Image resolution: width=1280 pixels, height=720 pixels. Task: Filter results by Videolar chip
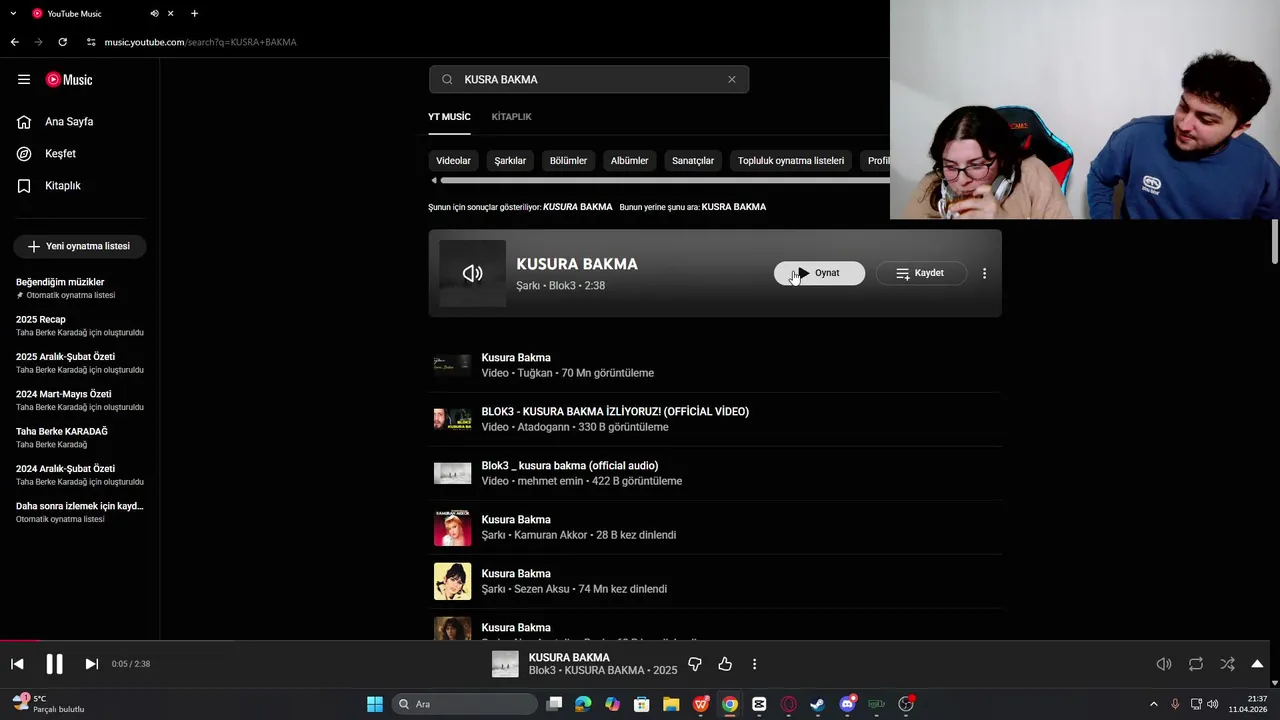tap(453, 161)
